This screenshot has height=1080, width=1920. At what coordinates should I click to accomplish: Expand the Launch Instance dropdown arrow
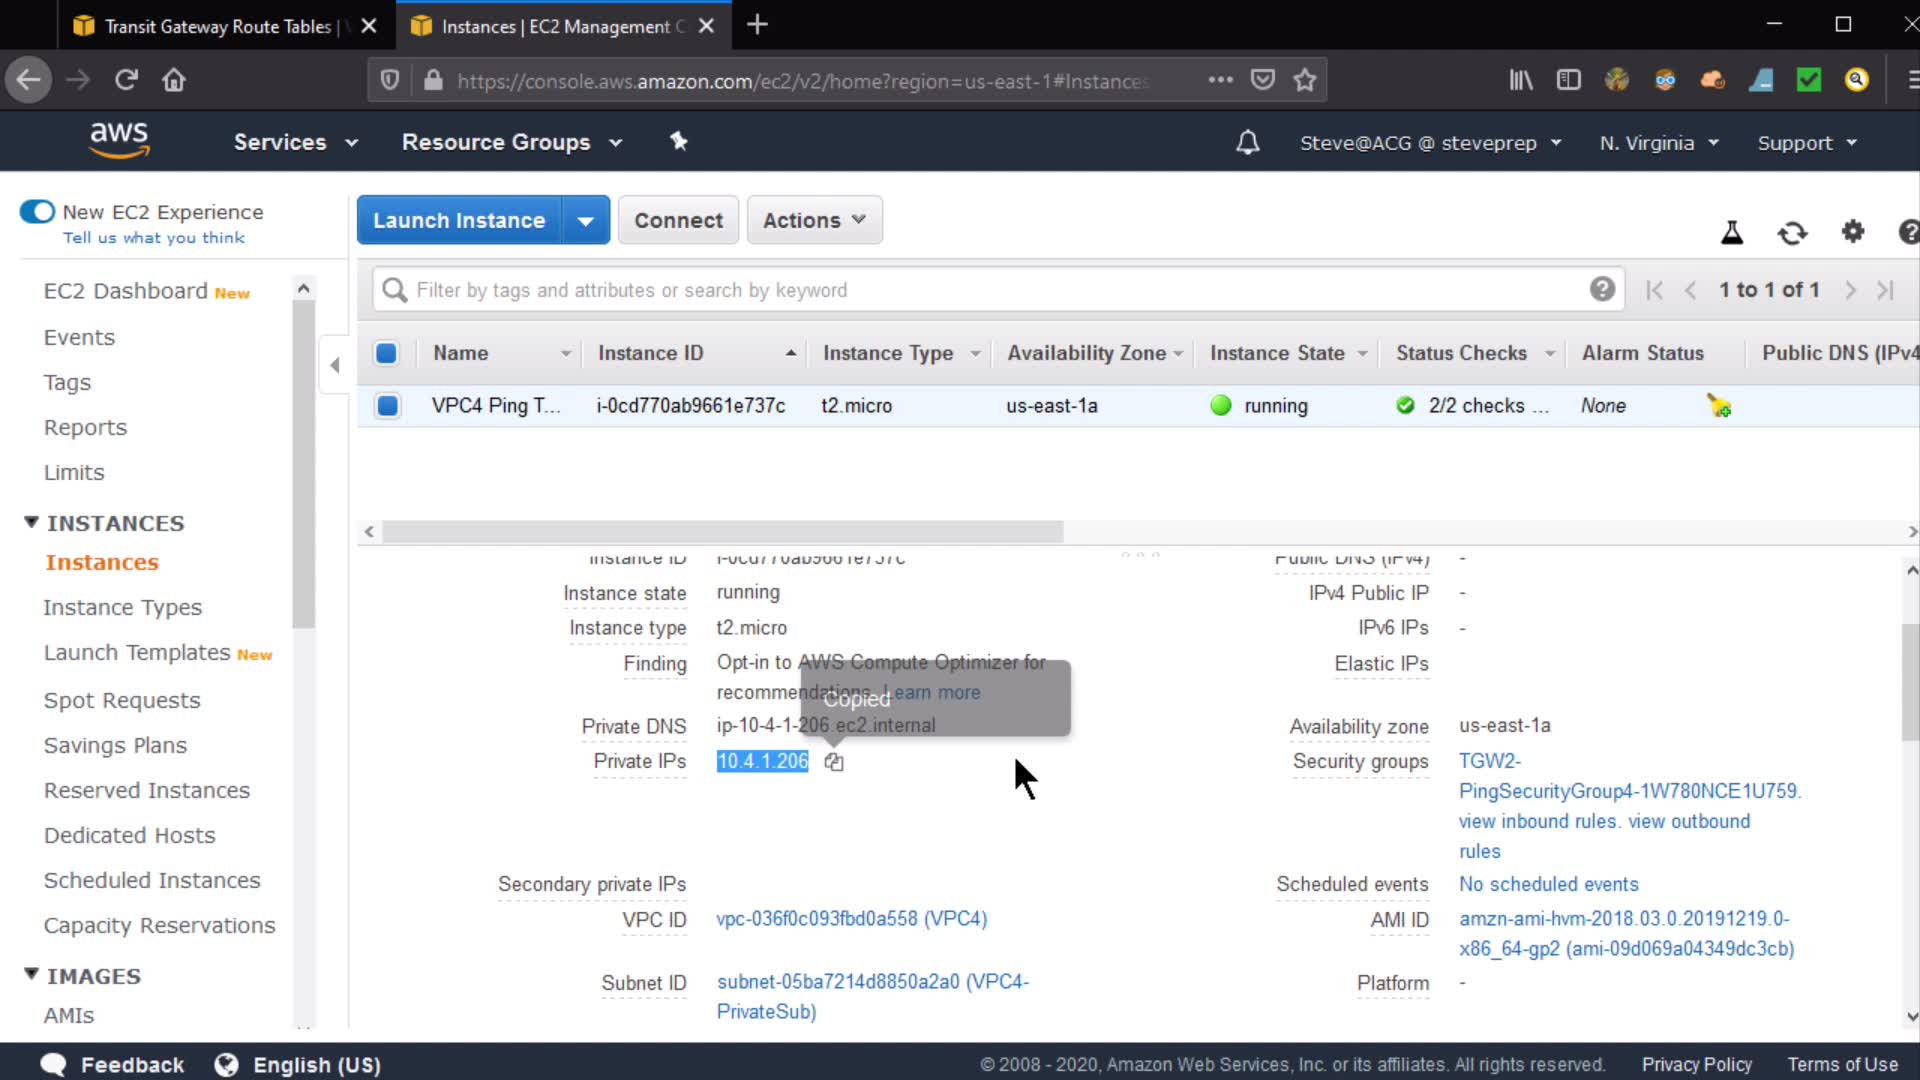click(x=586, y=220)
